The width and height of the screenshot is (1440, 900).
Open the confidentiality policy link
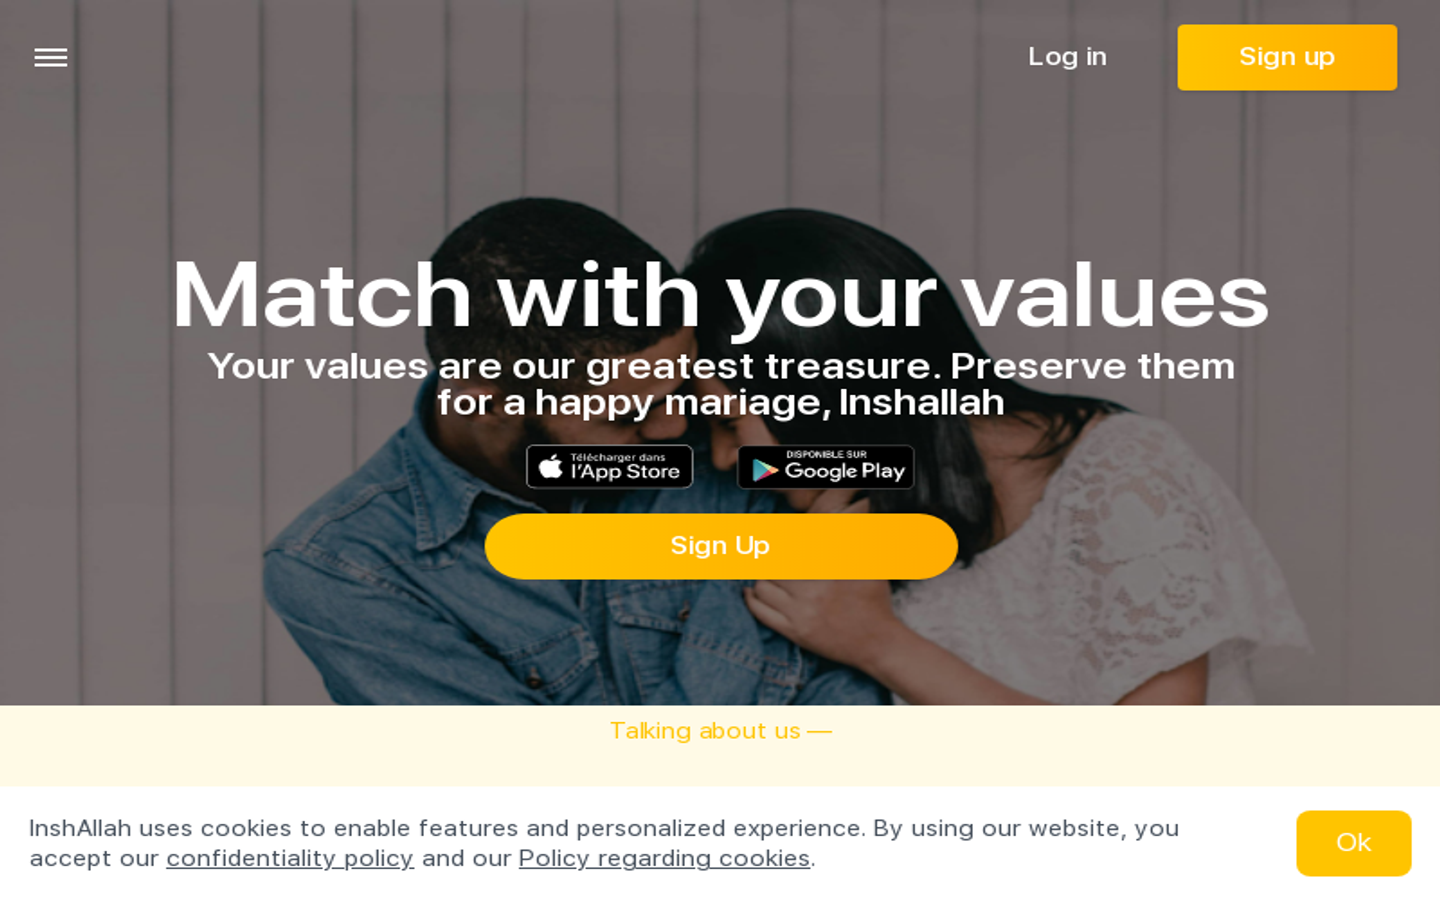coord(290,859)
